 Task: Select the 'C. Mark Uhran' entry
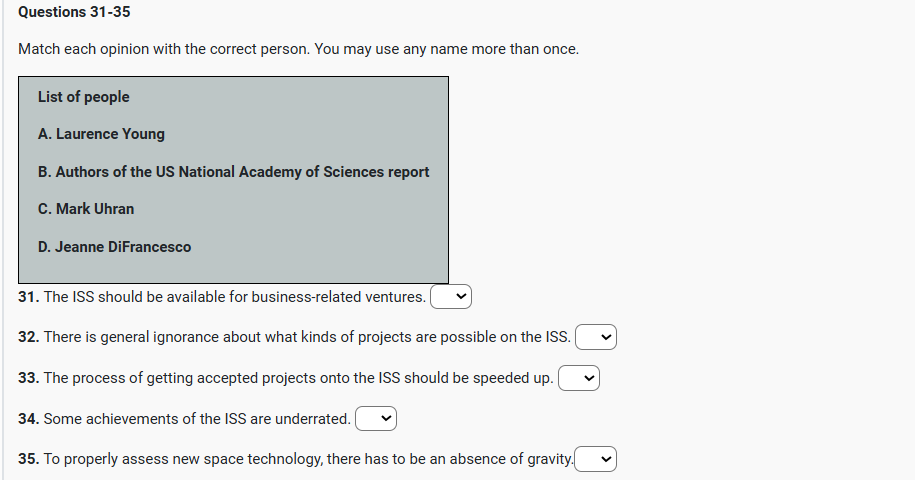(86, 209)
